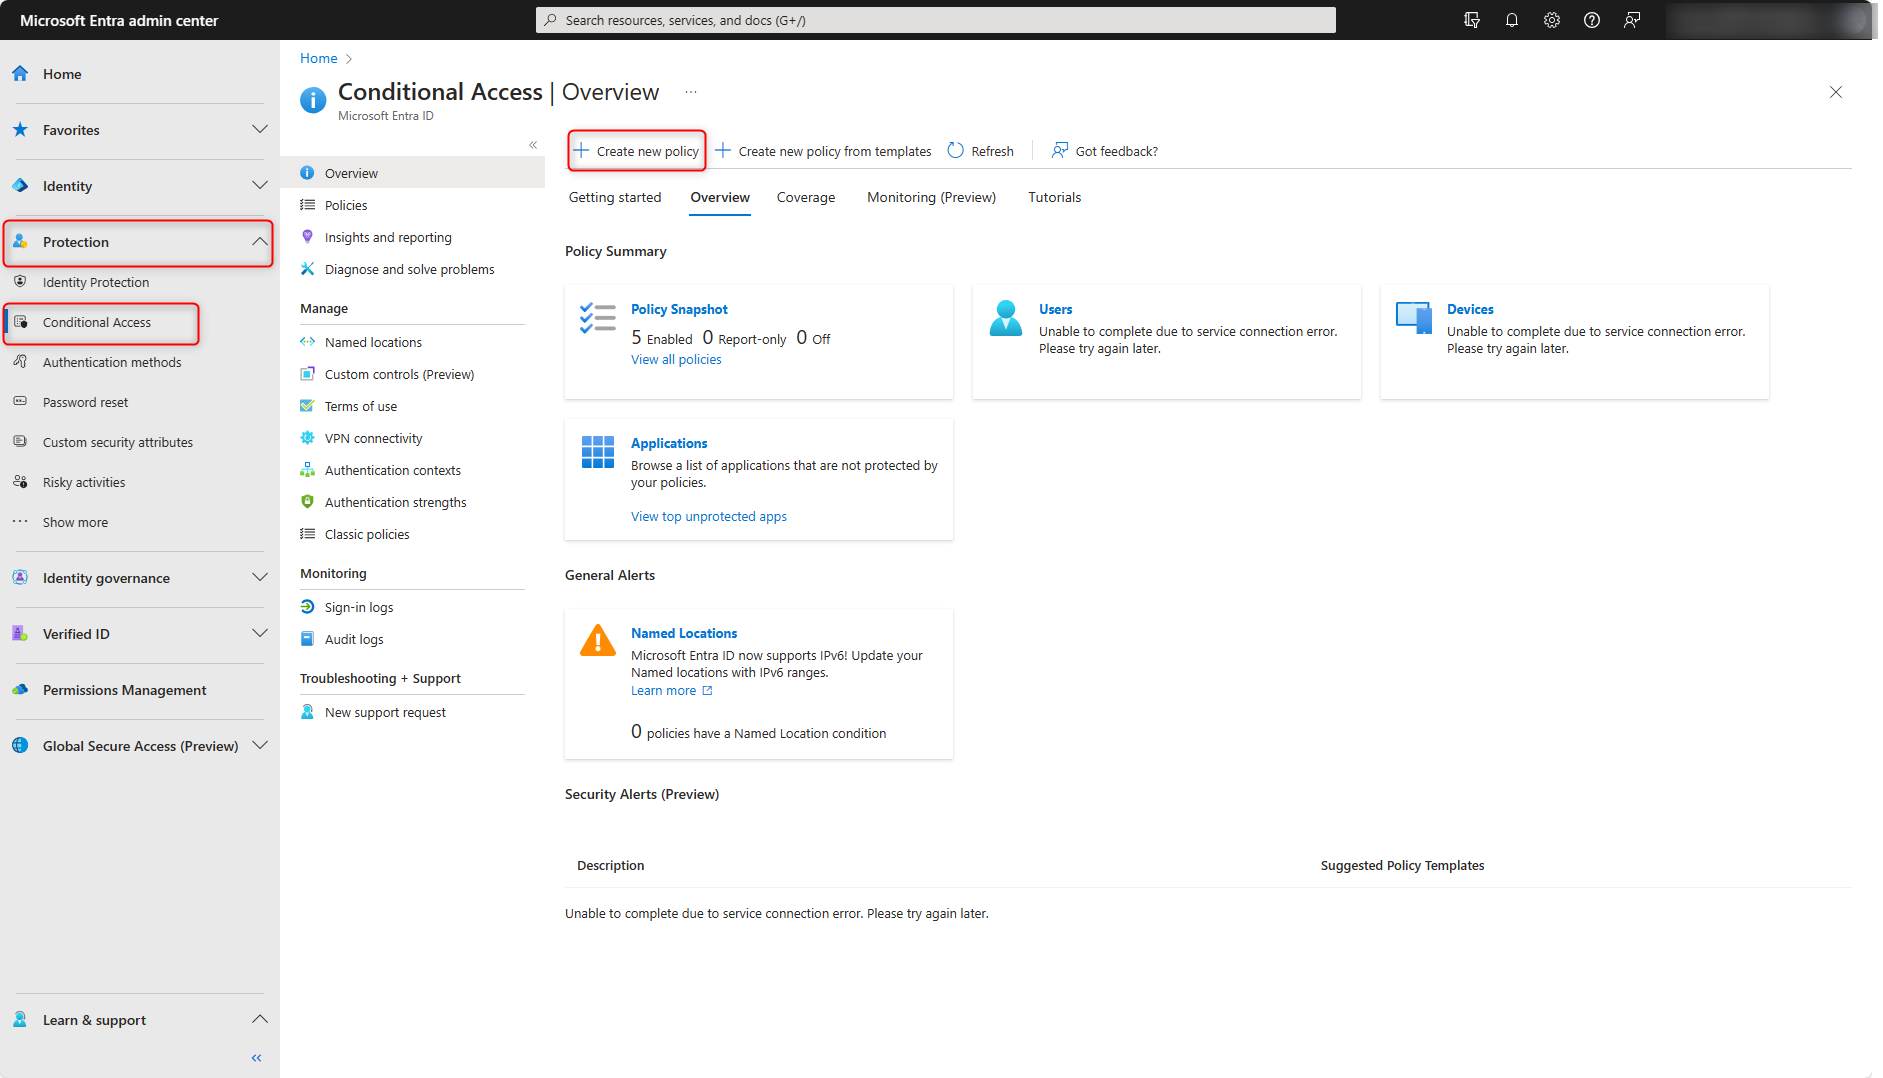Open the Notifications bell icon

pyautogui.click(x=1511, y=19)
